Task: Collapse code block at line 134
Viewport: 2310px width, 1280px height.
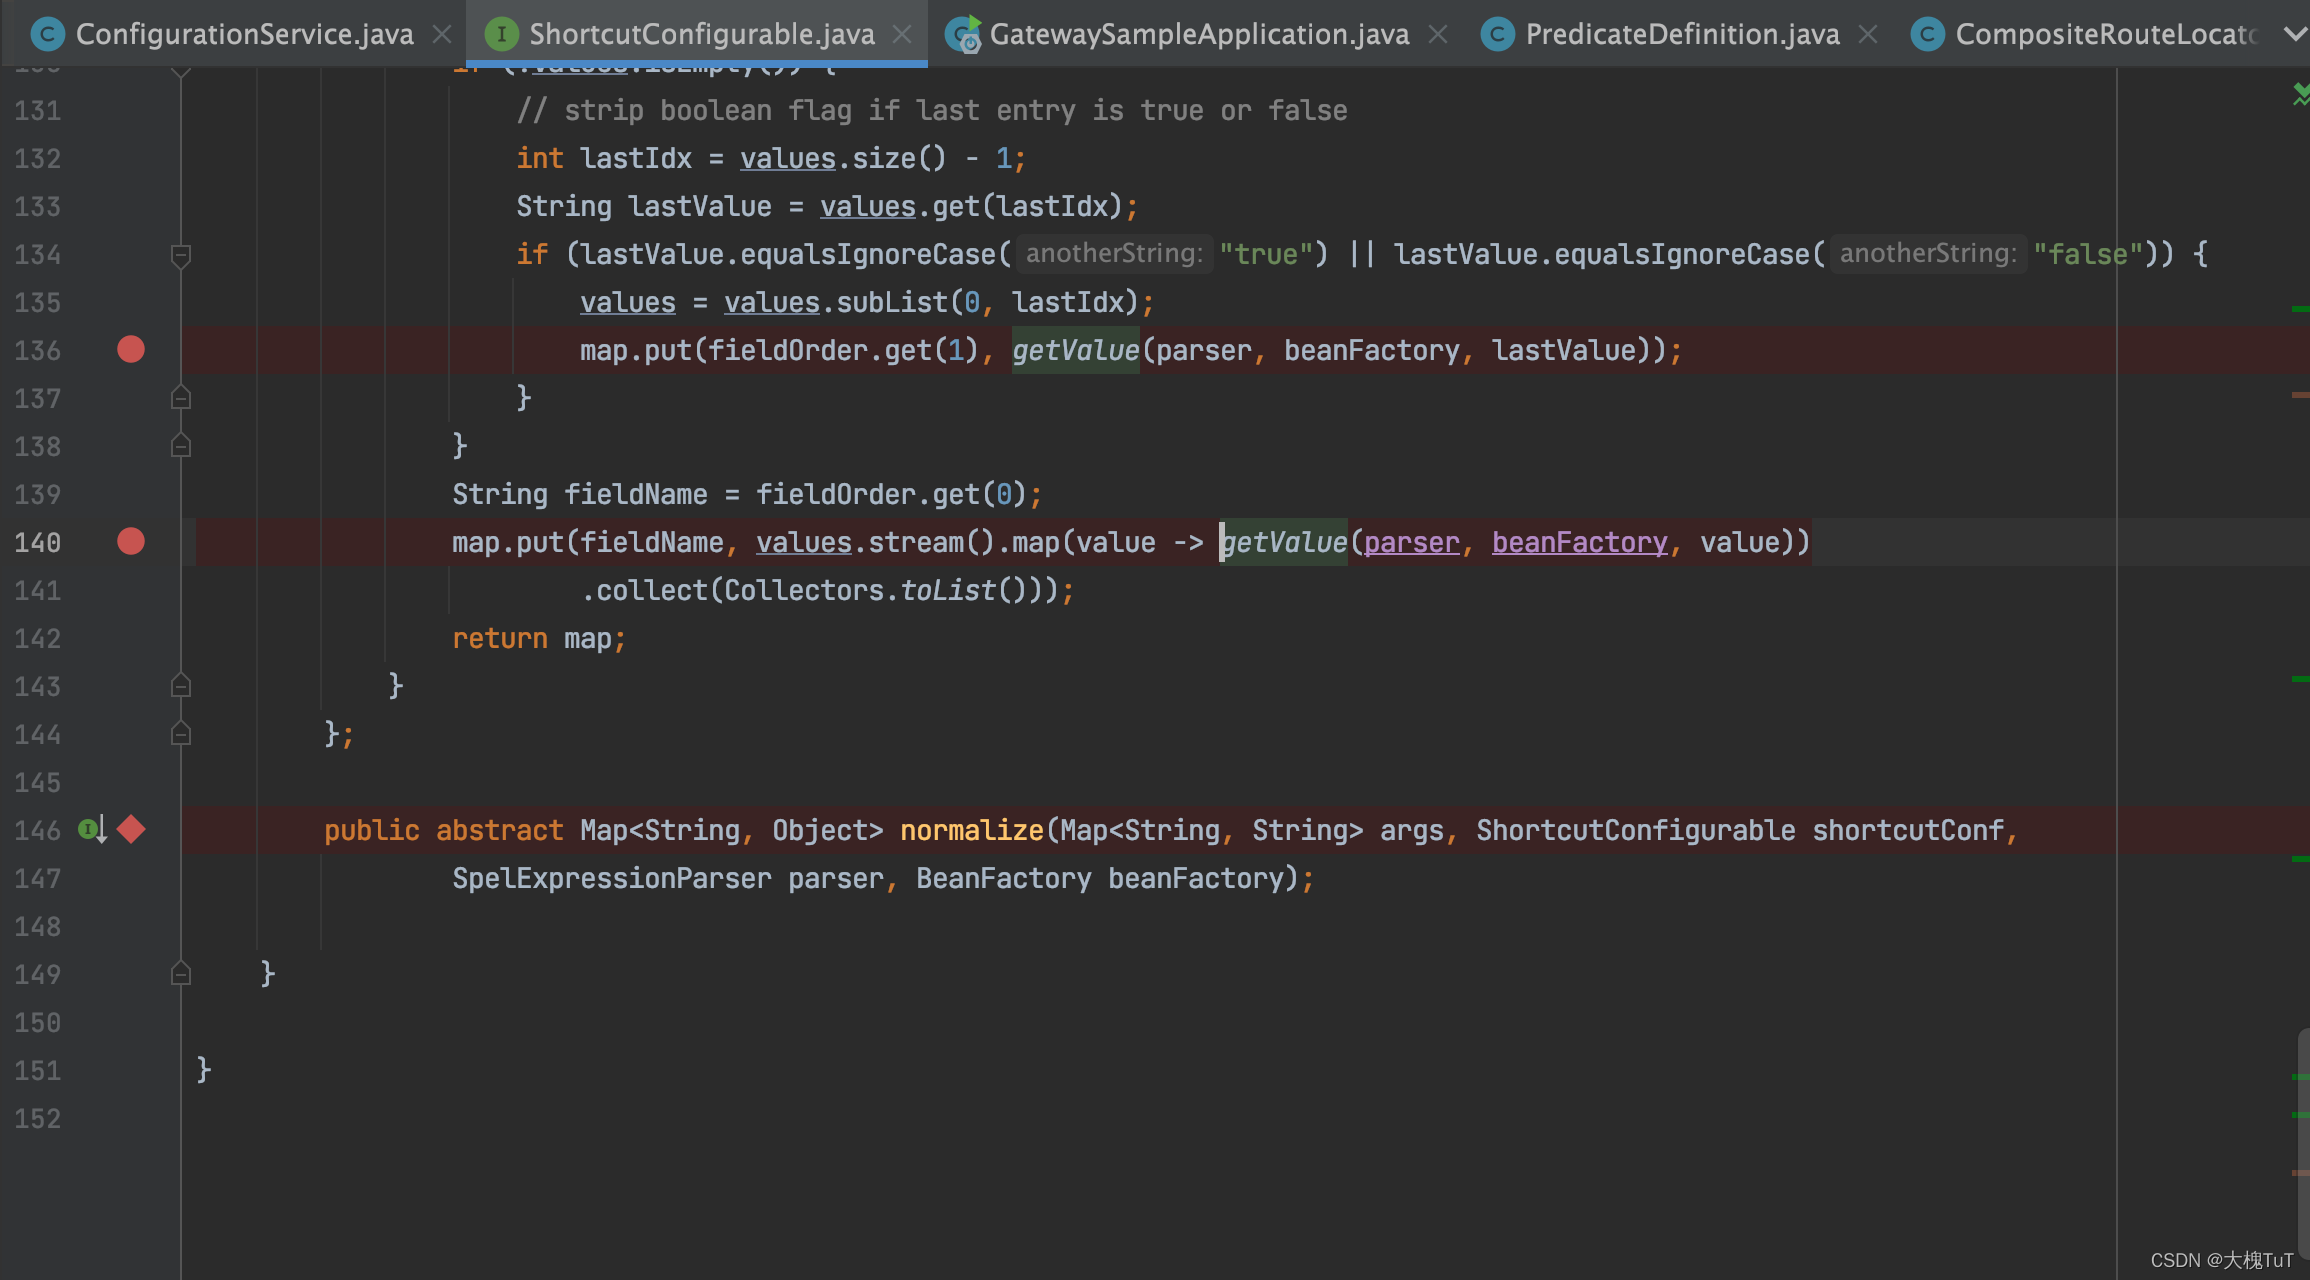Action: pyautogui.click(x=181, y=255)
